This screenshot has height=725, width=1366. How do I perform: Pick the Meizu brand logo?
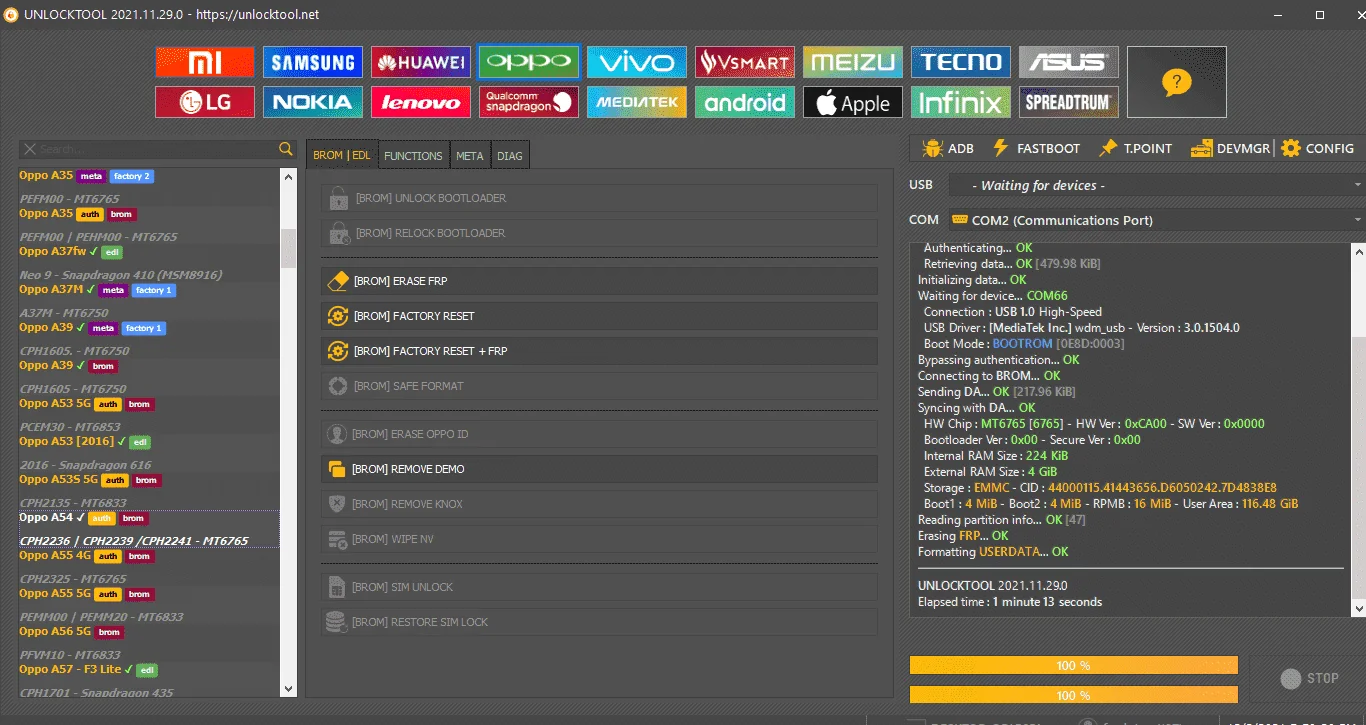(x=853, y=62)
